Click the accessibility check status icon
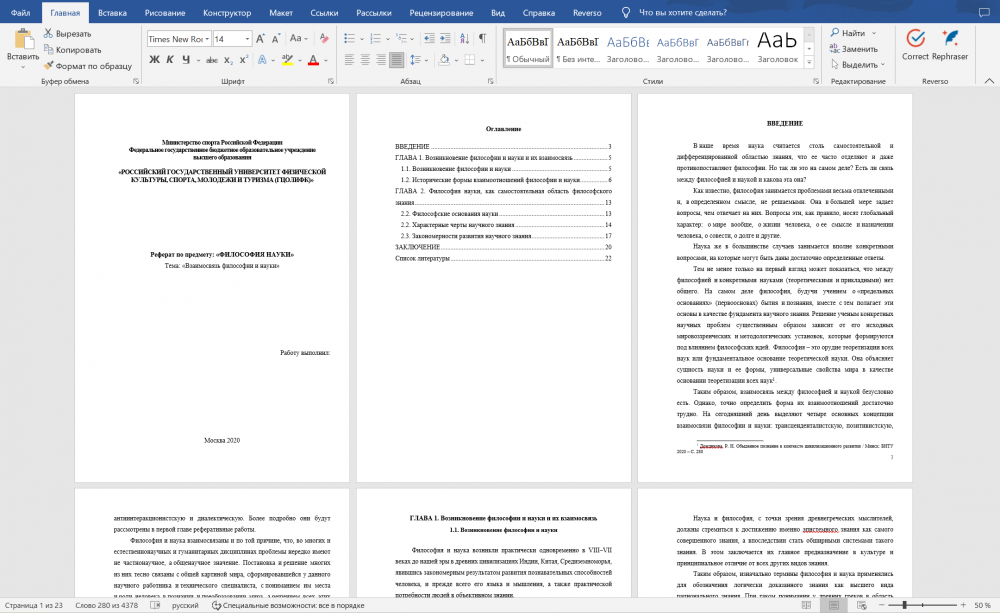 [216, 605]
